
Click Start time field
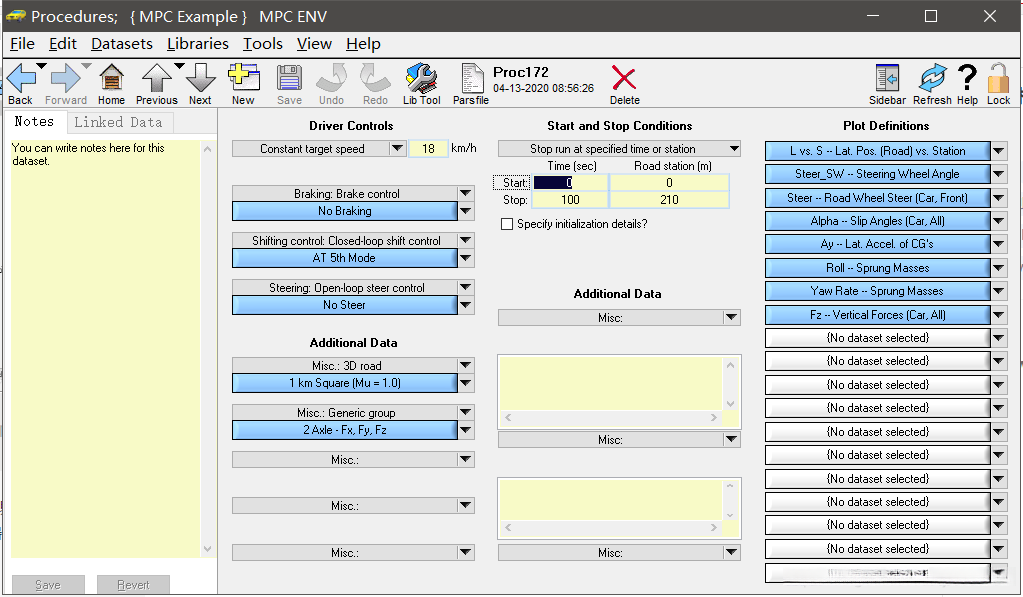click(x=570, y=183)
